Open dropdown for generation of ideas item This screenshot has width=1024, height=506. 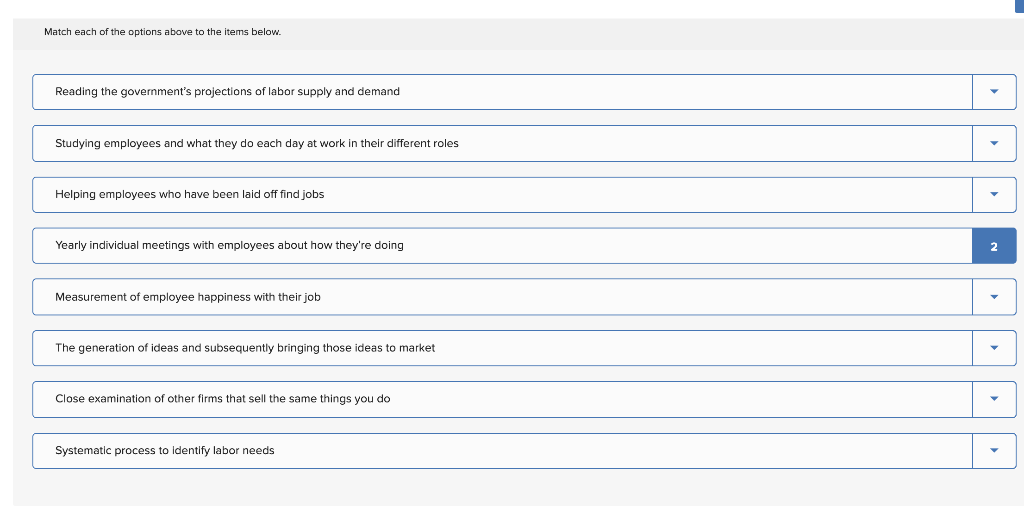point(993,348)
